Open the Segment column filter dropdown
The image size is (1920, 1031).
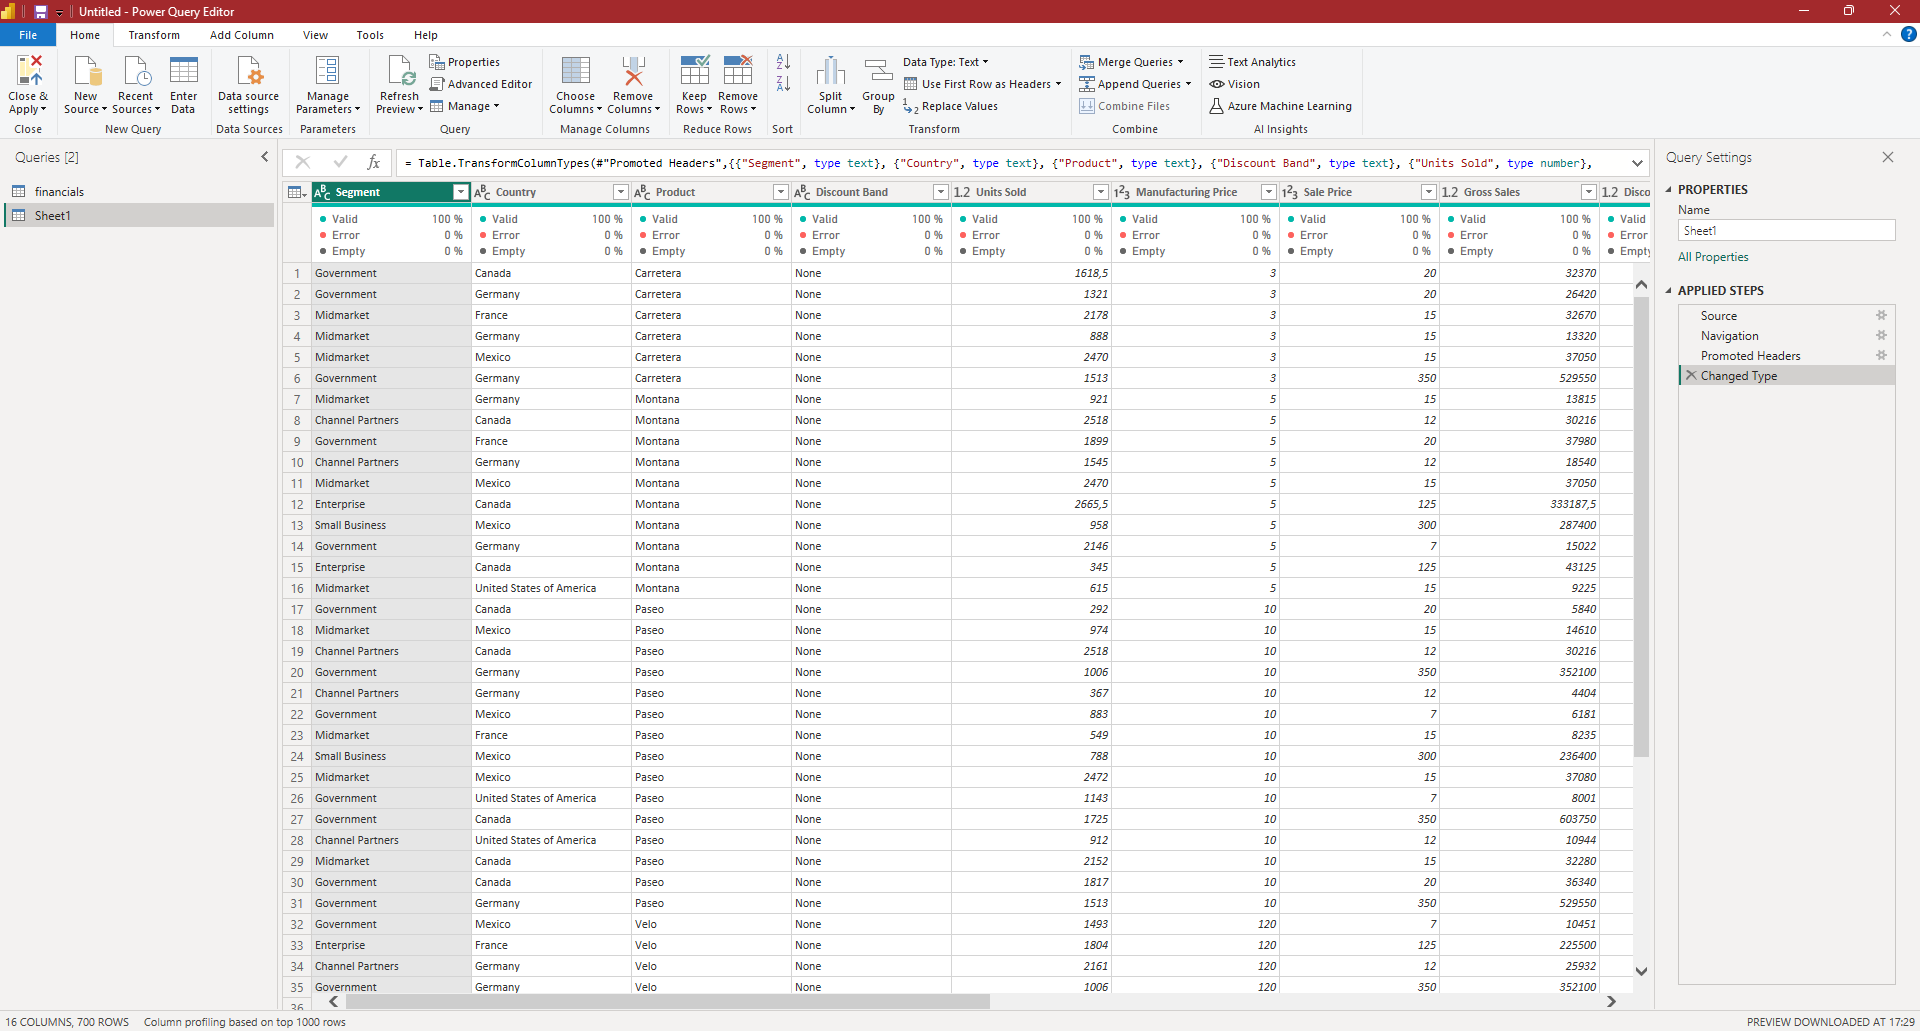tap(459, 191)
